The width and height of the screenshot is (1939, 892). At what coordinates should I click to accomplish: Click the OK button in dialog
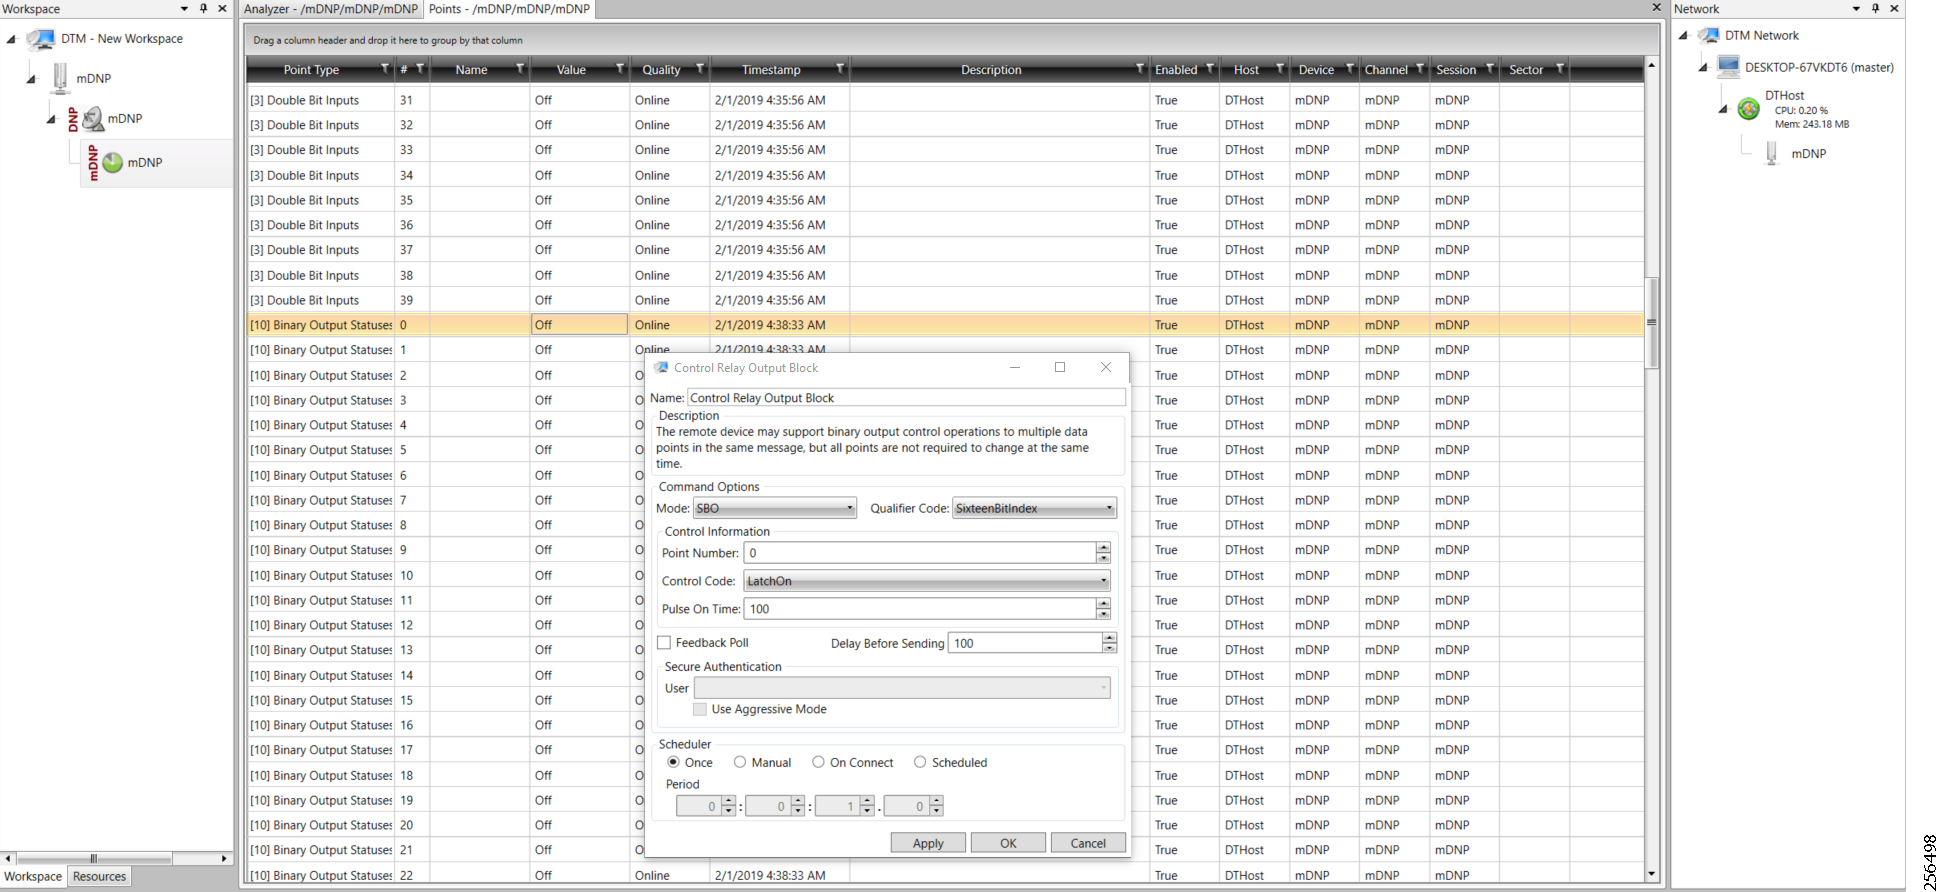point(1008,843)
